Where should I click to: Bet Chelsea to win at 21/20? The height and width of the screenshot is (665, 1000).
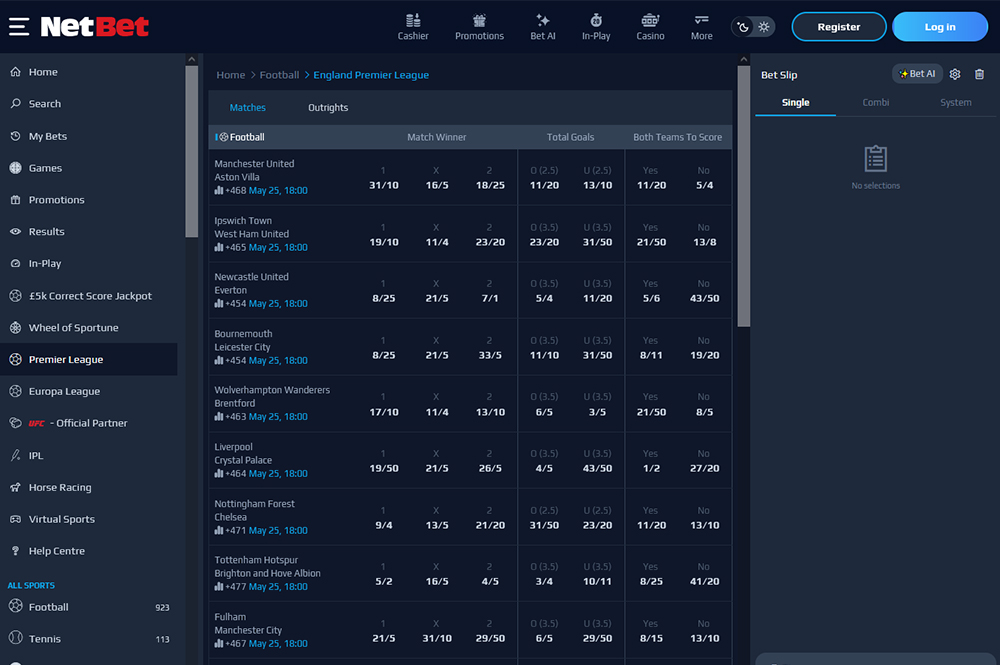[x=490, y=518]
